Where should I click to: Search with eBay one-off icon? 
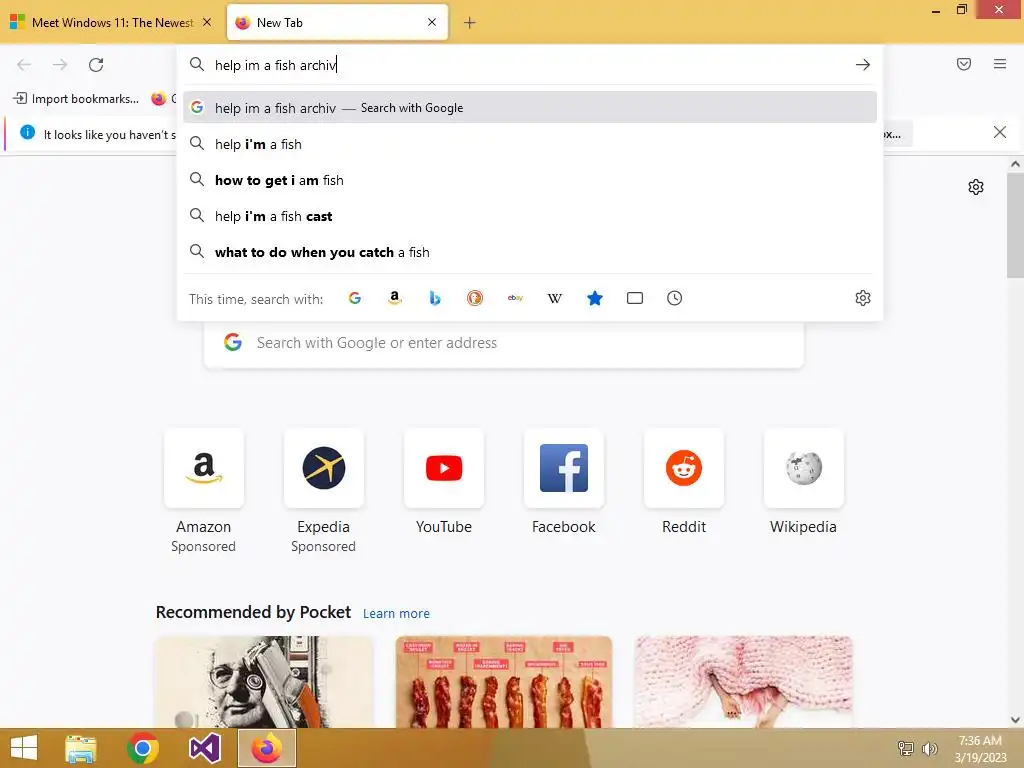(x=515, y=298)
